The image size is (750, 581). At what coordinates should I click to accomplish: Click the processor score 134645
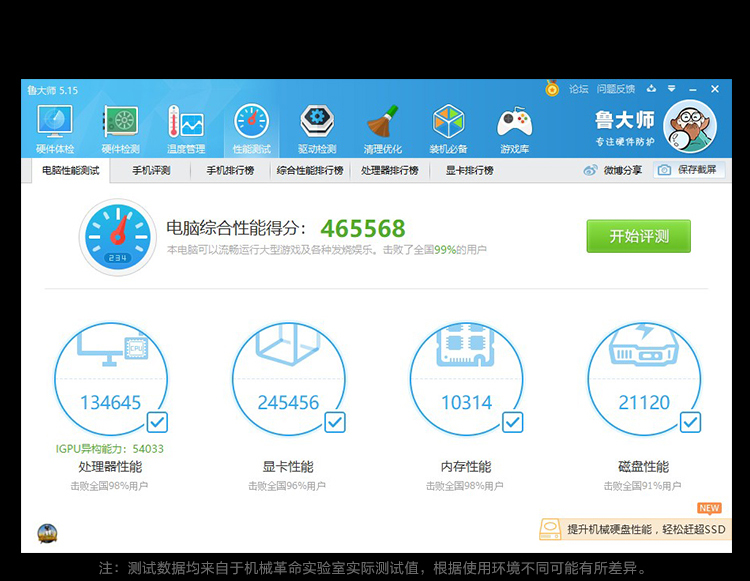point(110,403)
